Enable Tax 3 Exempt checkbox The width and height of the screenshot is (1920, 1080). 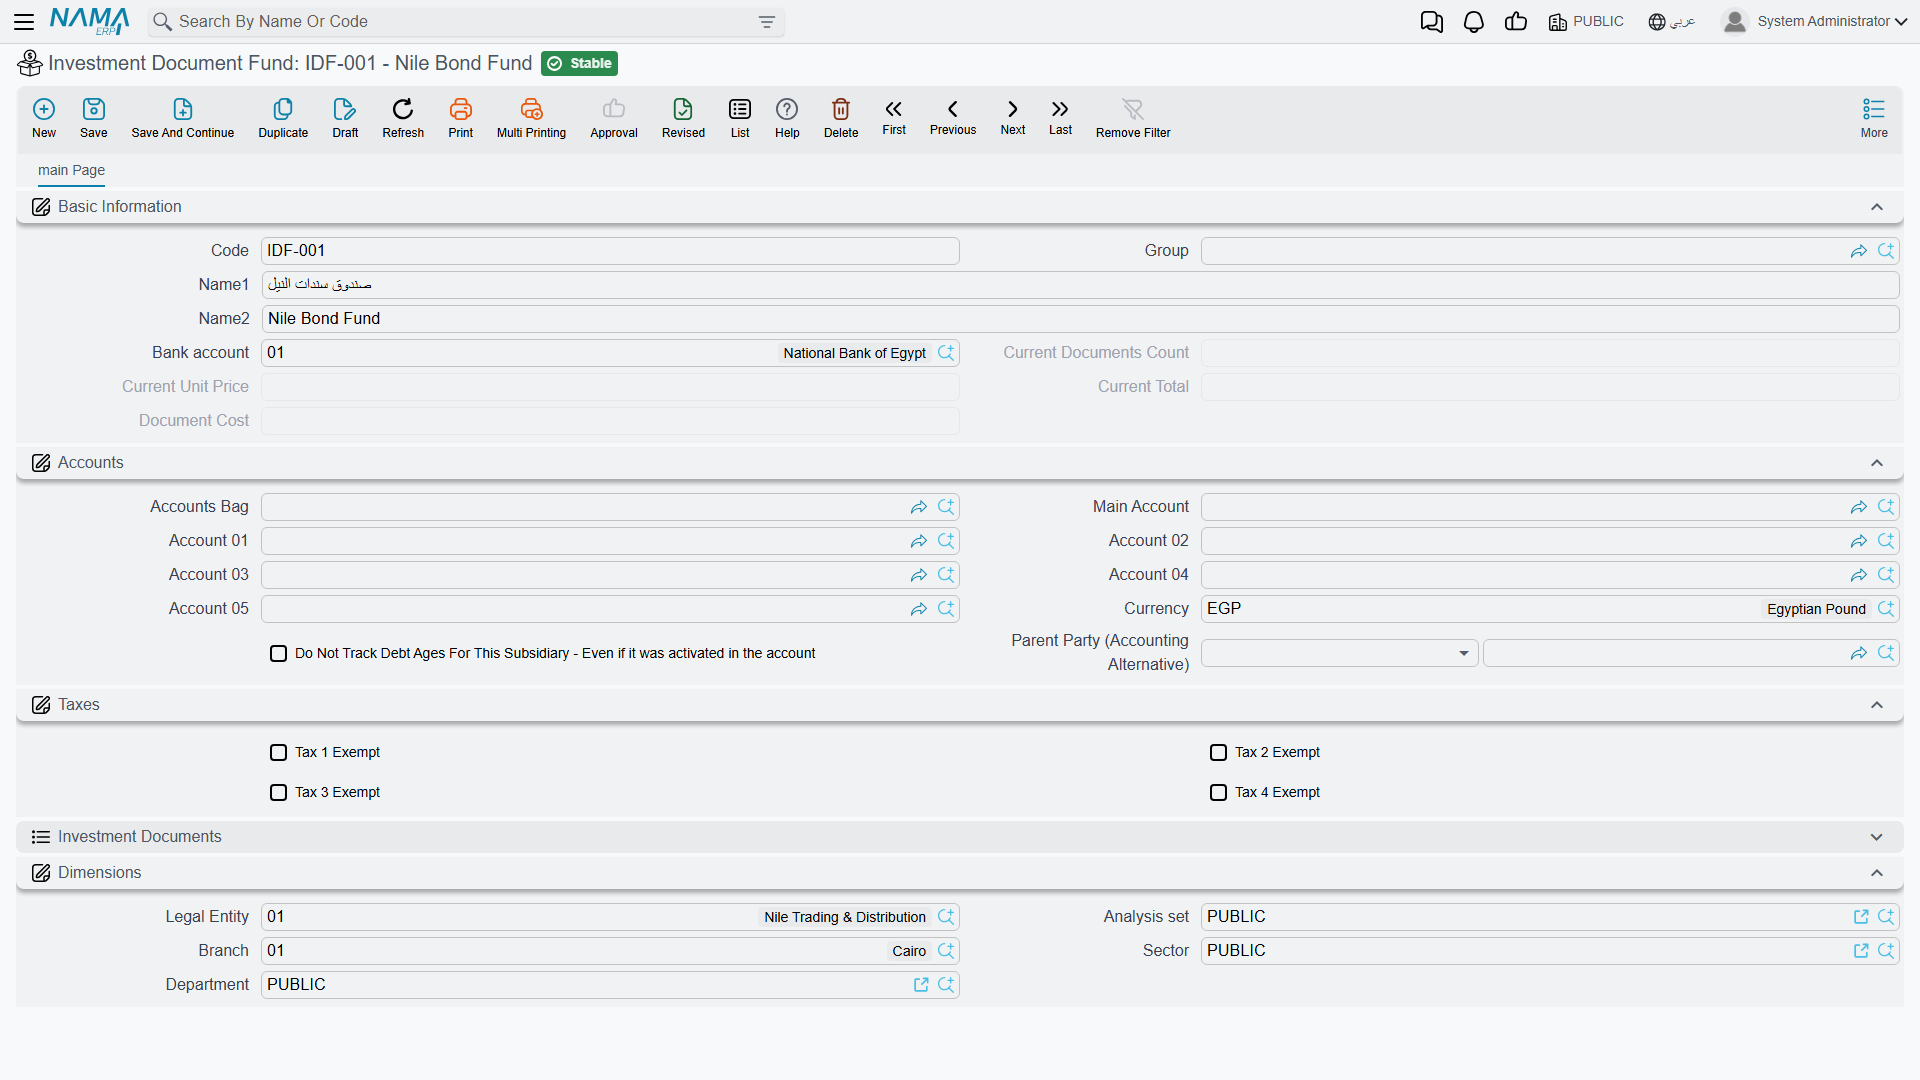[279, 792]
